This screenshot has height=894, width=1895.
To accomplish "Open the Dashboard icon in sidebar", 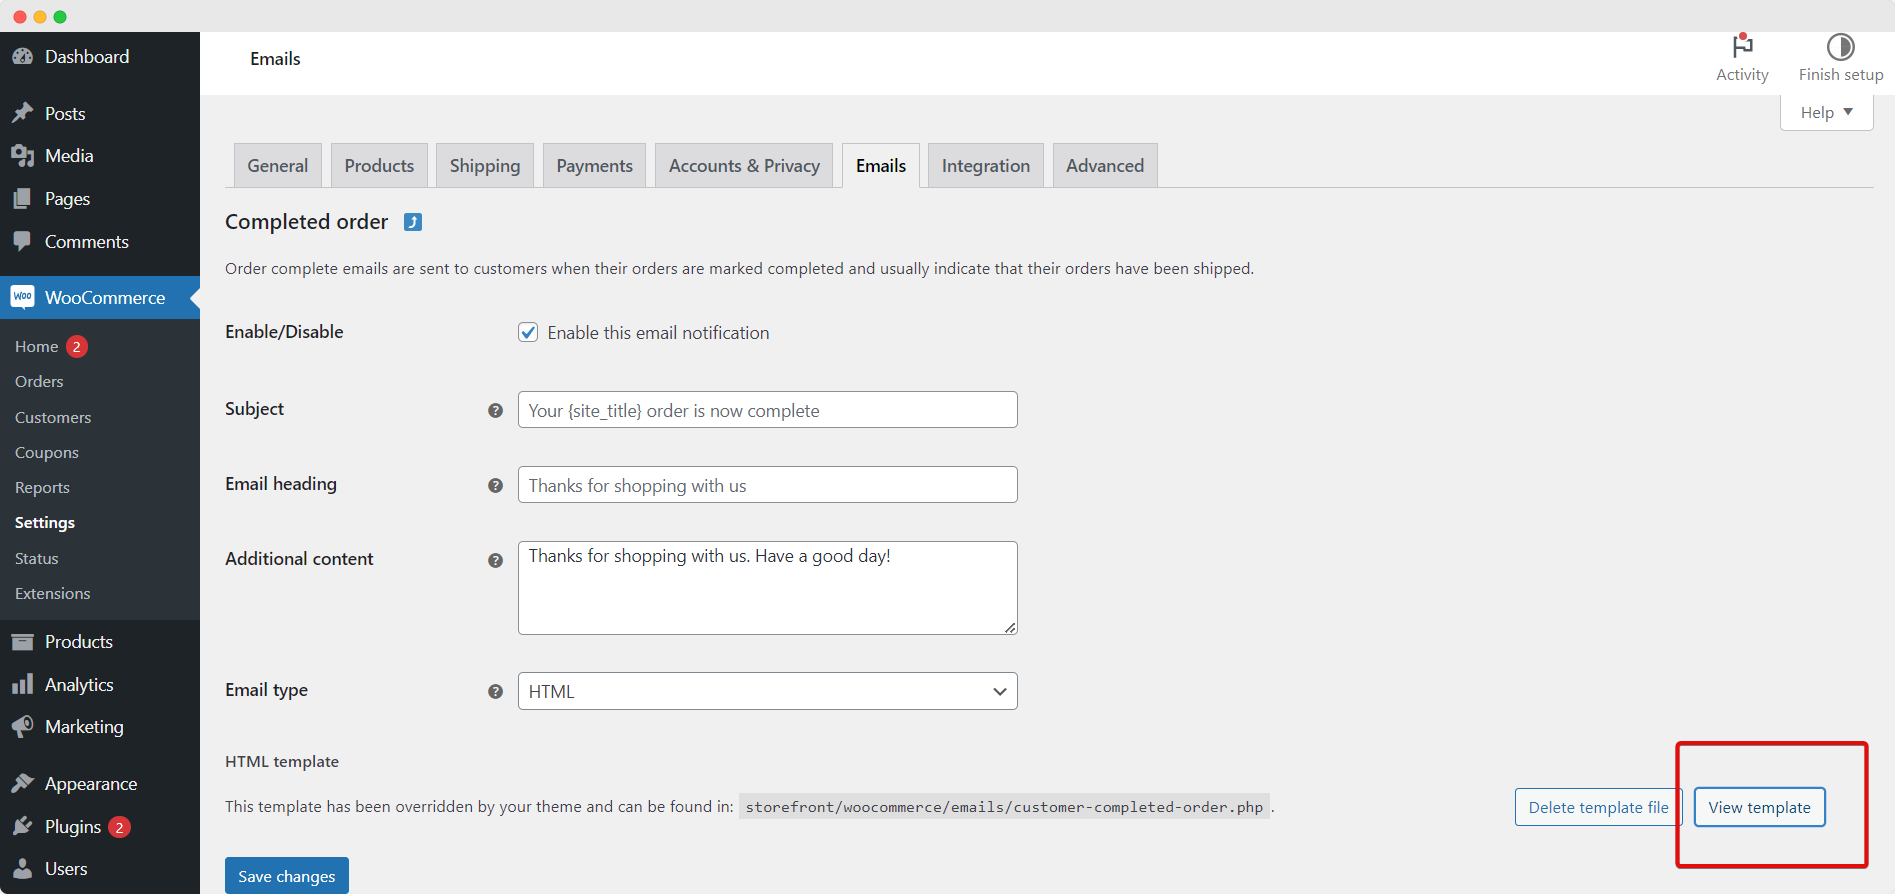I will click(22, 57).
